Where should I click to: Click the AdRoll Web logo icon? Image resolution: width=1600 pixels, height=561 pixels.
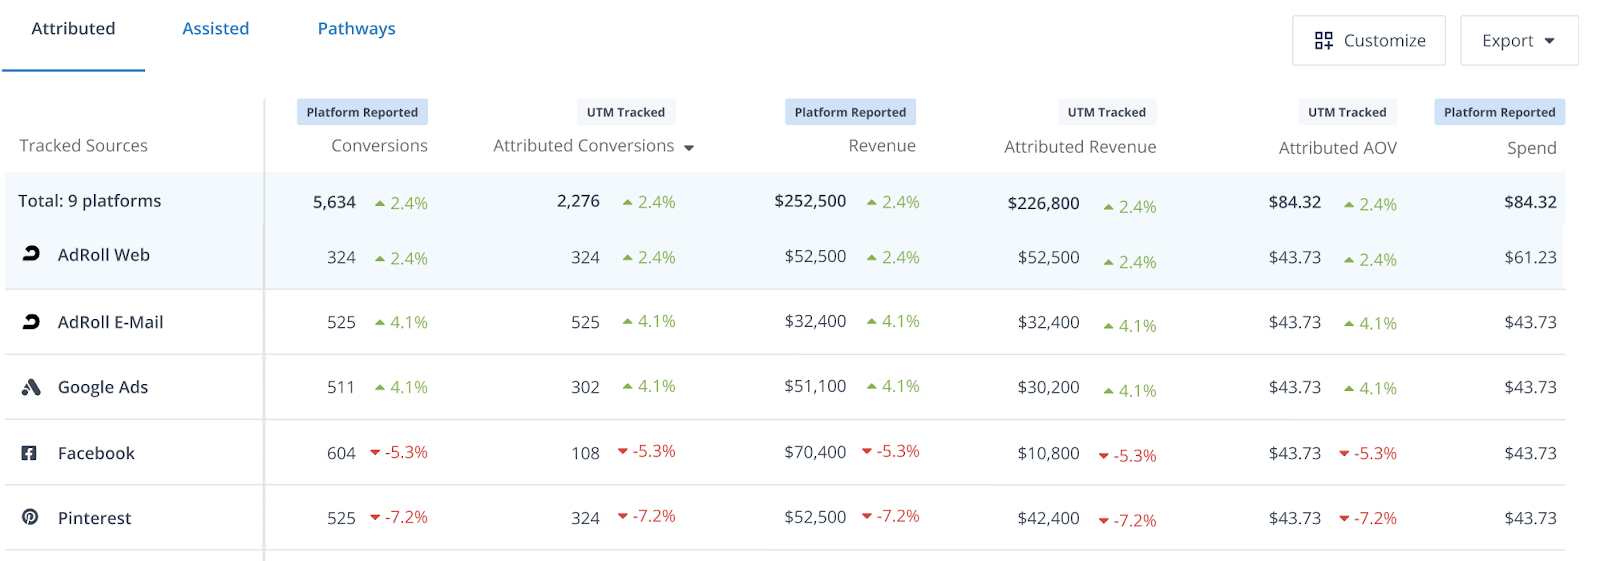31,254
